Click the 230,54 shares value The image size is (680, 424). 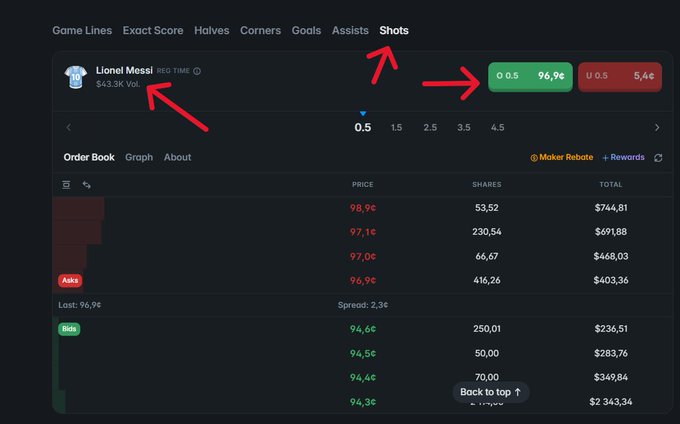point(487,232)
